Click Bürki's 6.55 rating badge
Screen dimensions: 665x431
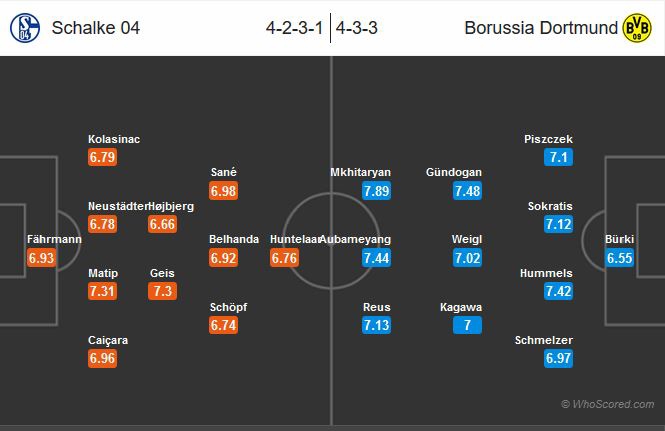pos(619,259)
